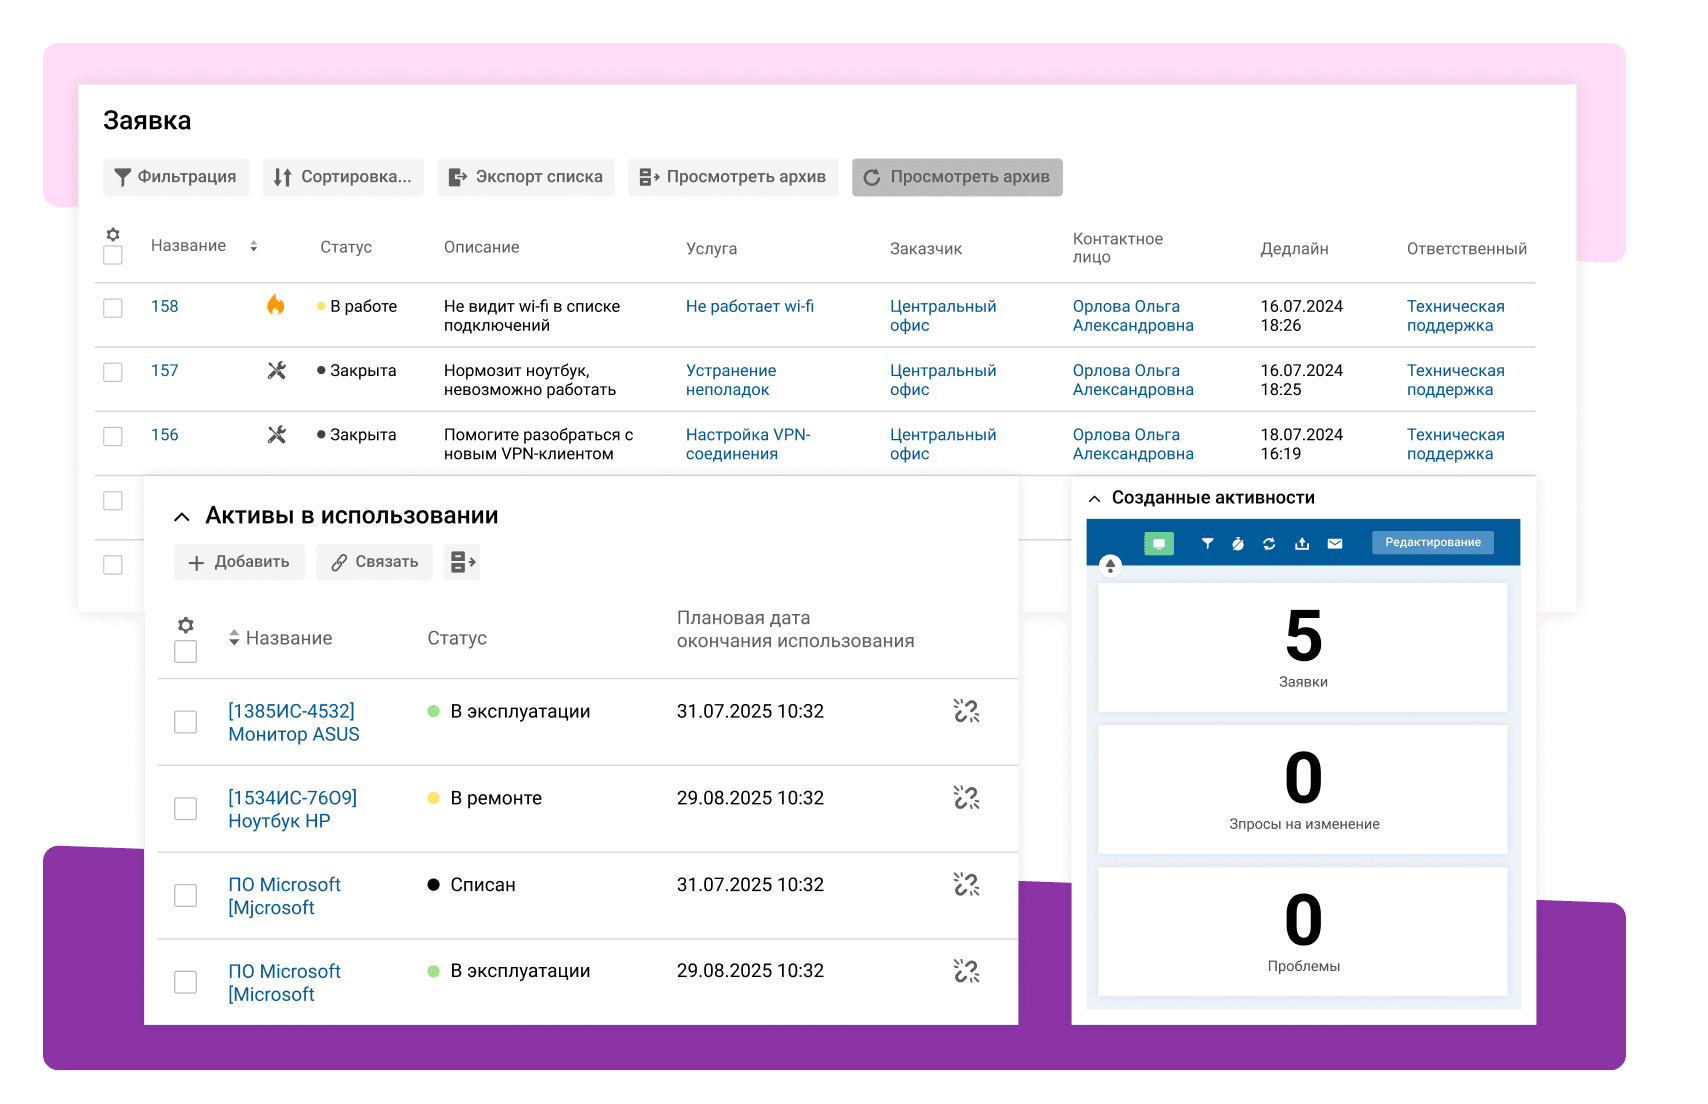The image size is (1708, 1104).
Task: Click the refresh icon in activities toolbar
Action: tap(1269, 543)
